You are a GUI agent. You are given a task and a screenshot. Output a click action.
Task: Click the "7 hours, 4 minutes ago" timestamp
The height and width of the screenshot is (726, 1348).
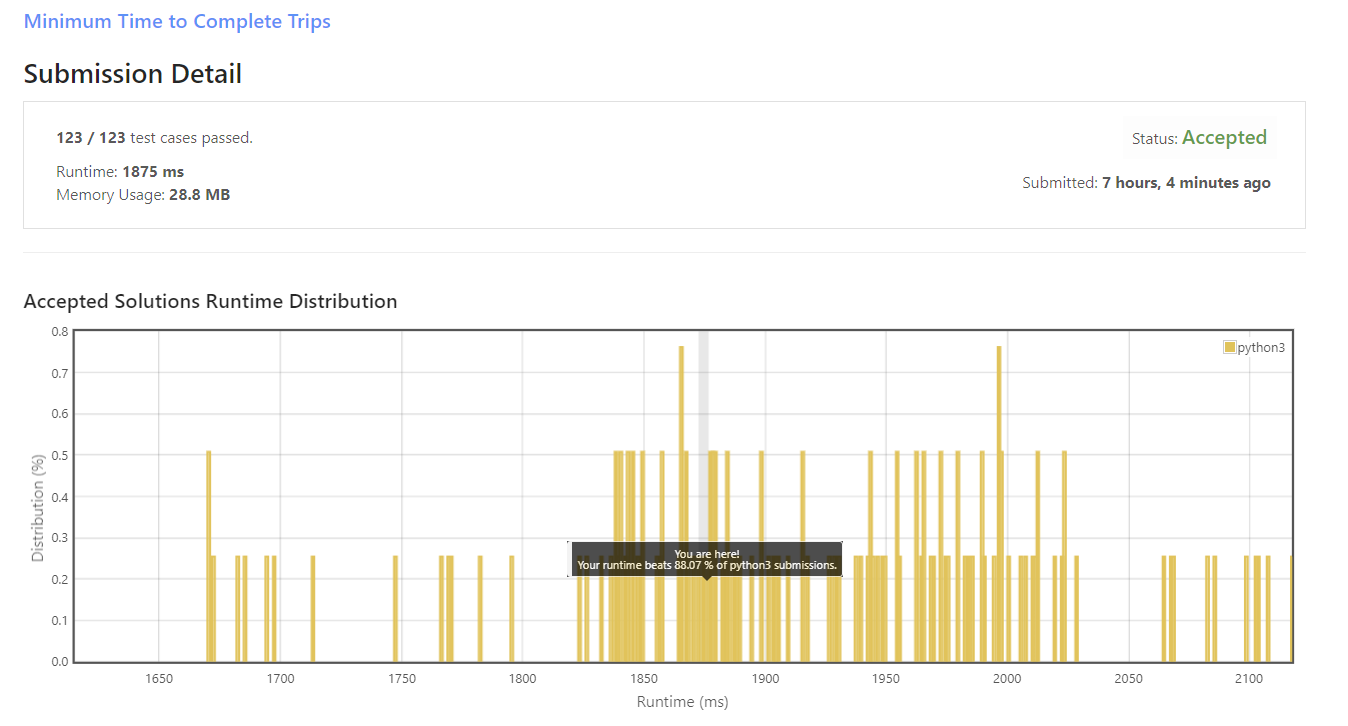pyautogui.click(x=1186, y=183)
